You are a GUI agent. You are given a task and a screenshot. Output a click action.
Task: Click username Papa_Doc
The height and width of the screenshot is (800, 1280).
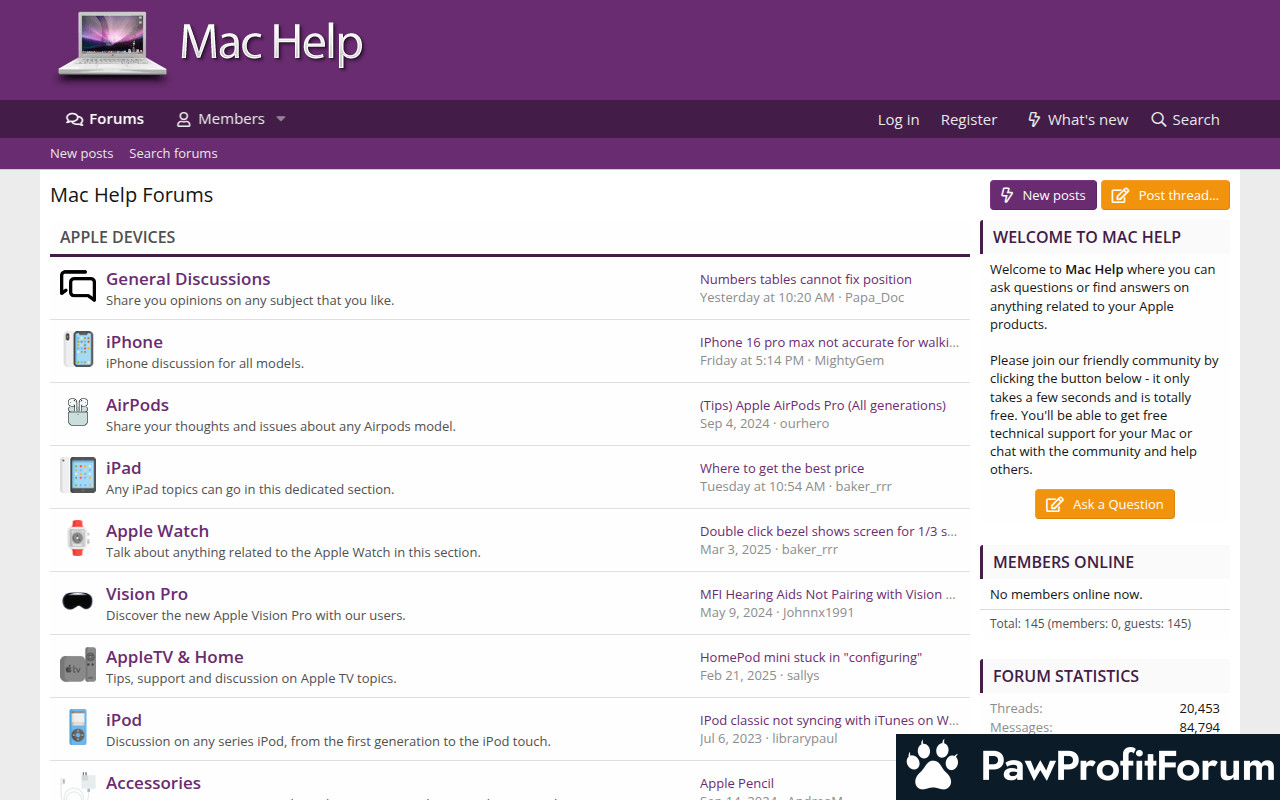click(x=874, y=297)
